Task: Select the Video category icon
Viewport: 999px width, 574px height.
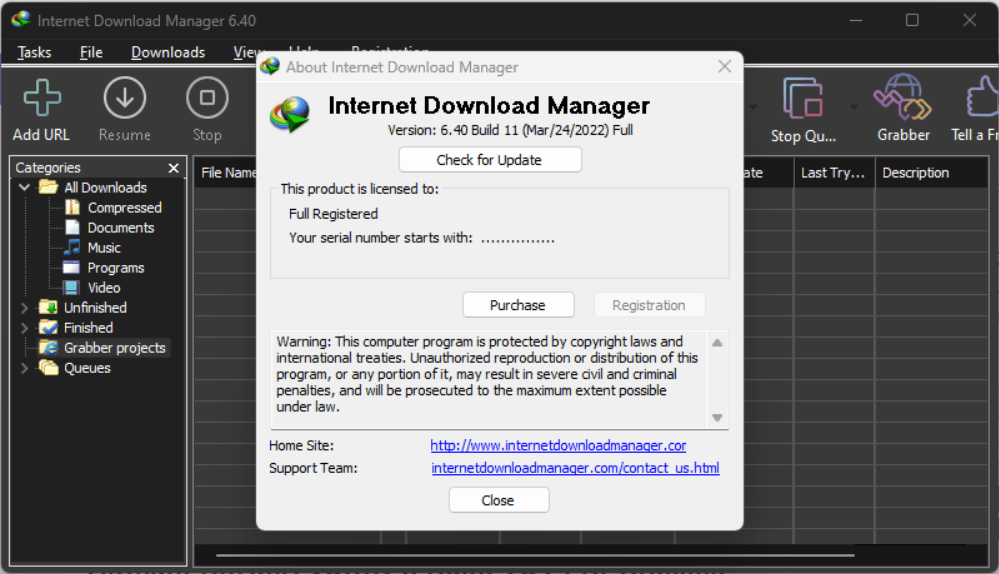Action: point(71,287)
